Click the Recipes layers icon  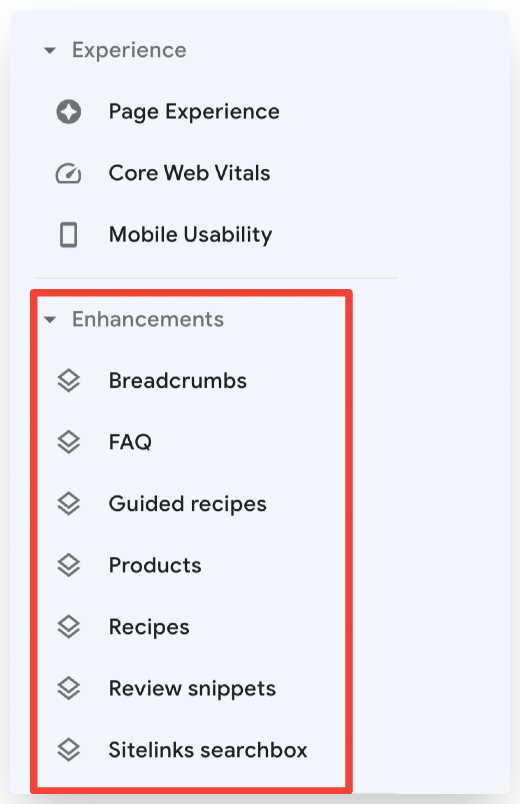(x=69, y=627)
